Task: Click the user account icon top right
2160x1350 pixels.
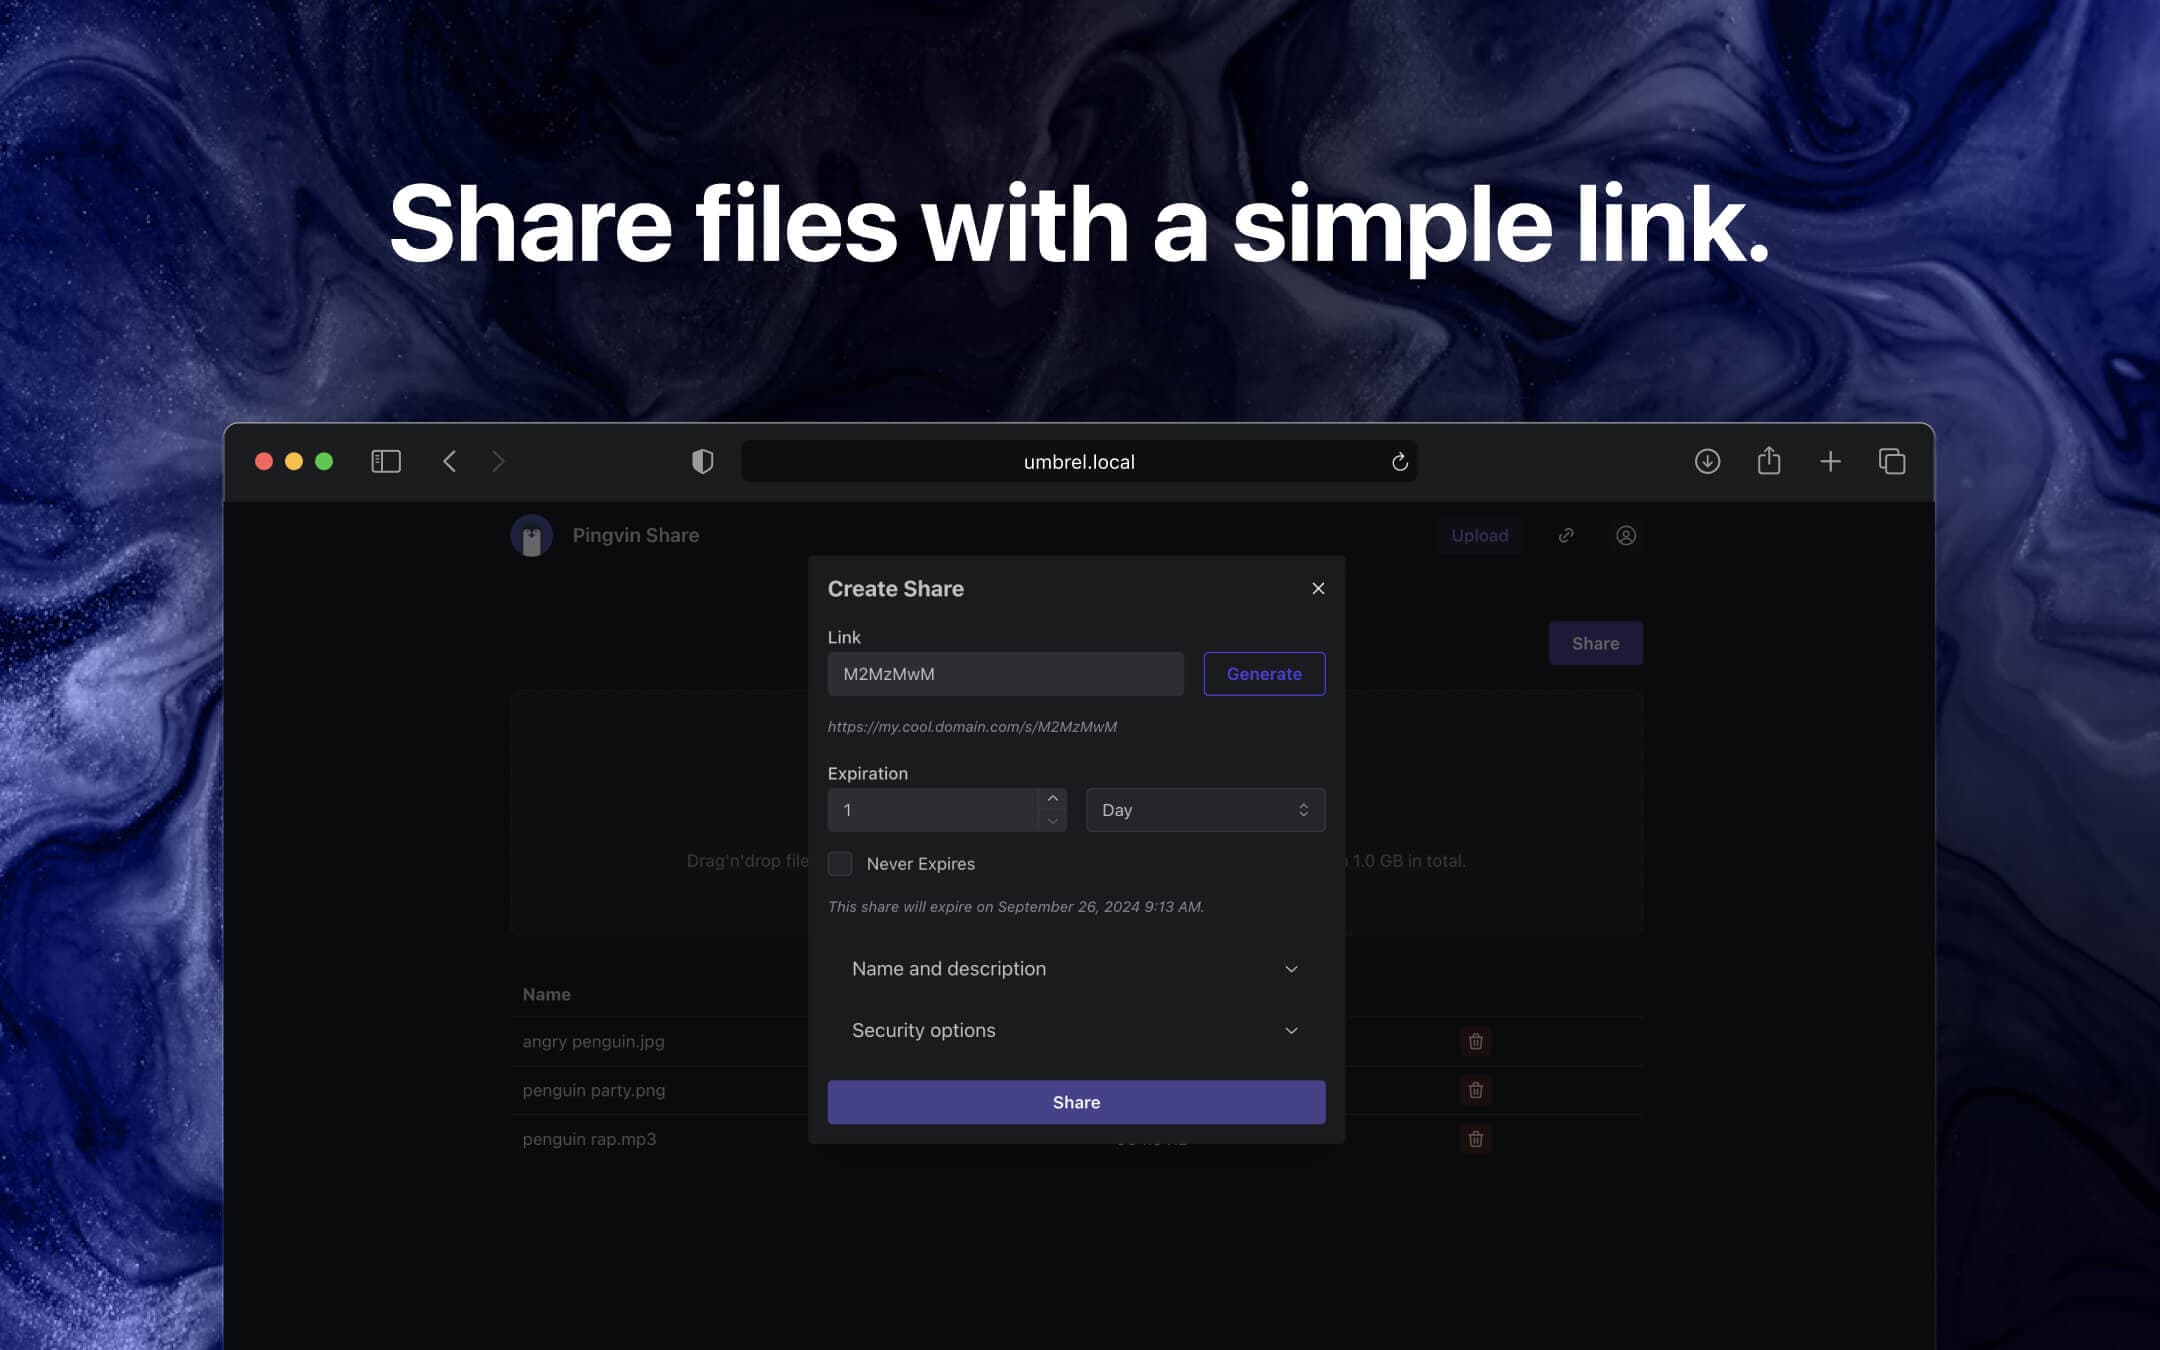Action: (1627, 535)
